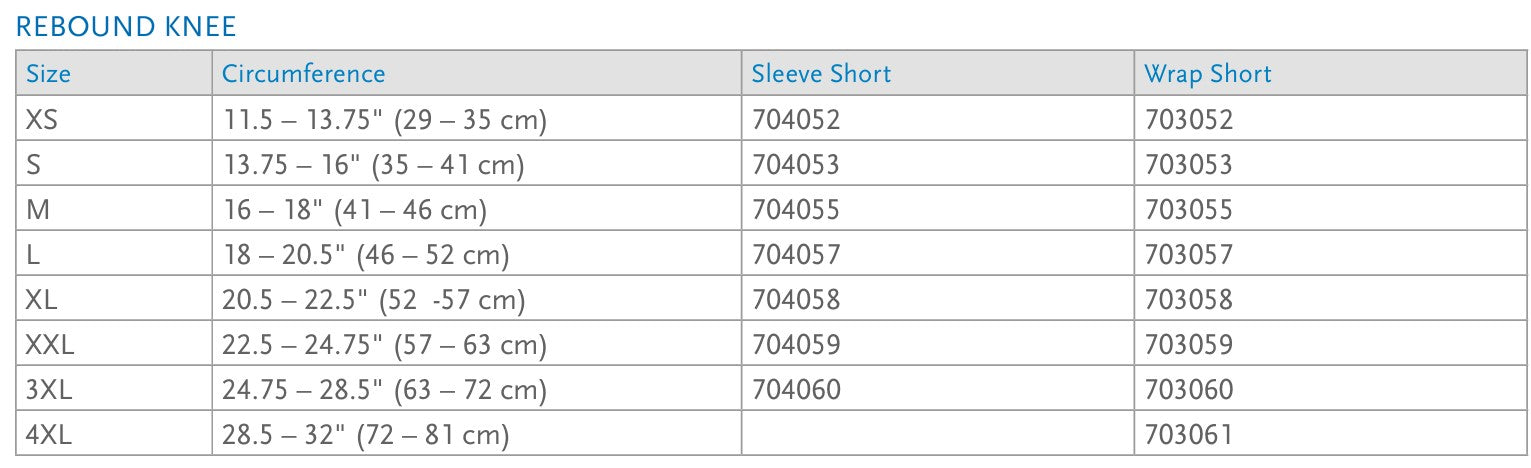1531x468 pixels.
Task: Click Sleeve Short part number 704052
Action: pyautogui.click(x=796, y=120)
